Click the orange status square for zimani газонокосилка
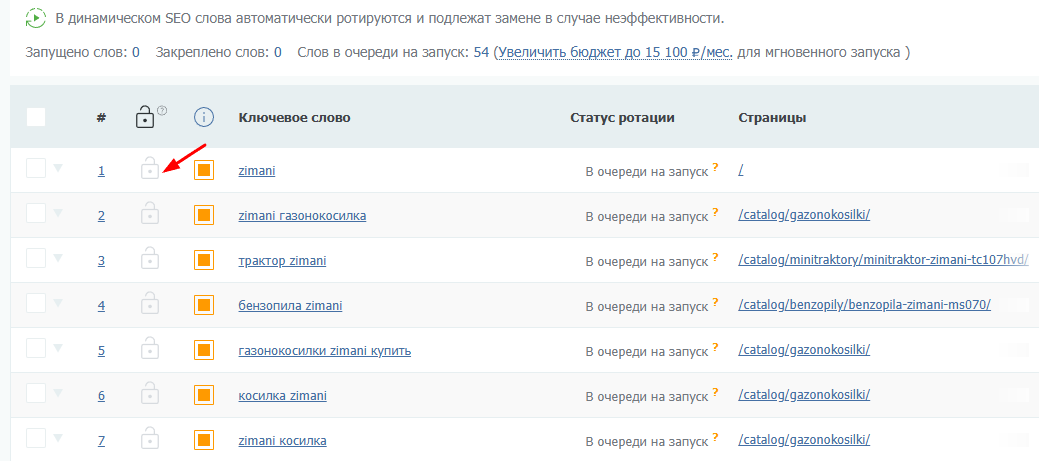Image resolution: width=1039 pixels, height=461 pixels. (x=204, y=215)
